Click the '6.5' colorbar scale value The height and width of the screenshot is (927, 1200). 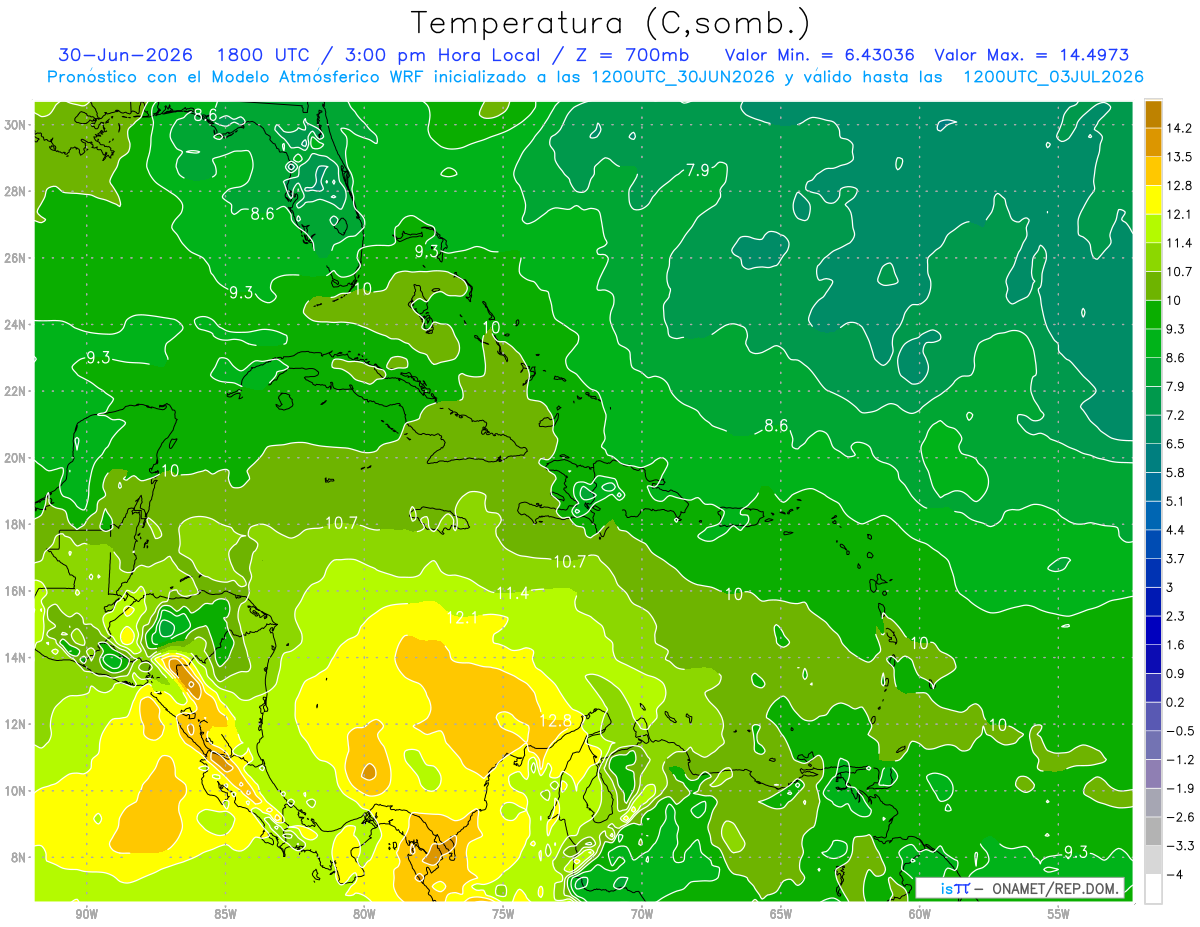click(1176, 443)
